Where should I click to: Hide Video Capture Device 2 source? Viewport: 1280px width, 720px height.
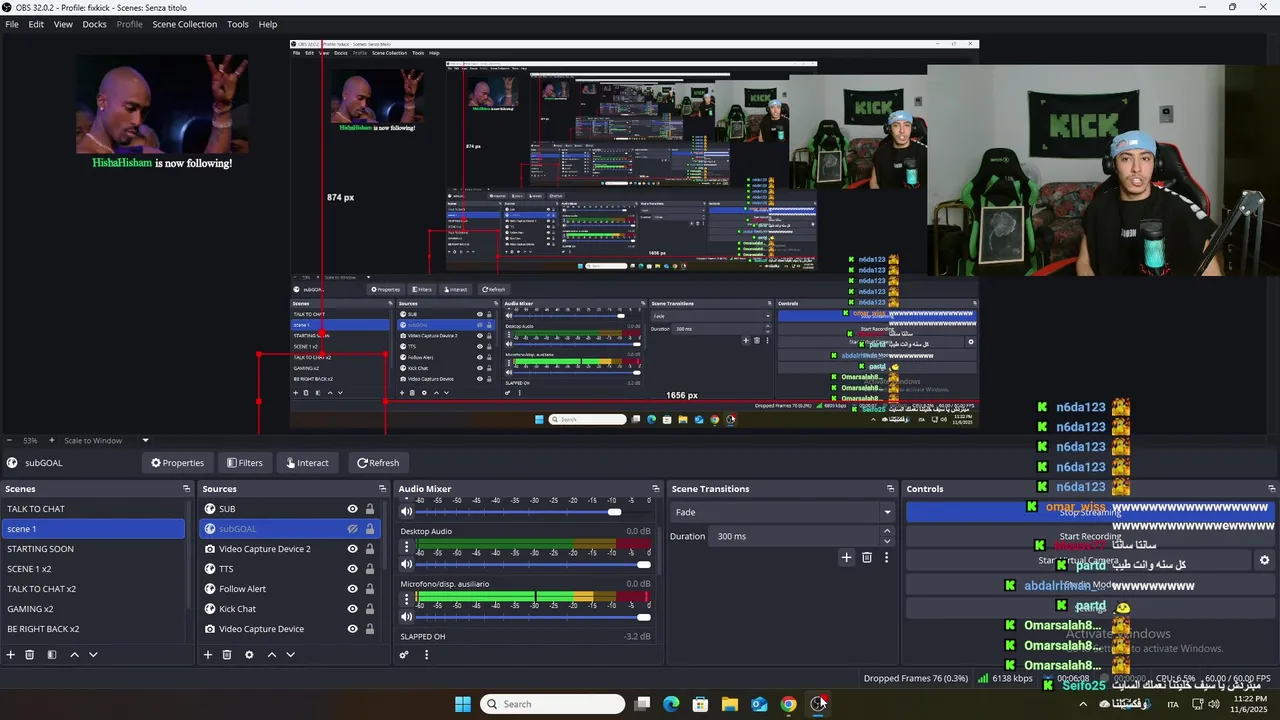(352, 549)
